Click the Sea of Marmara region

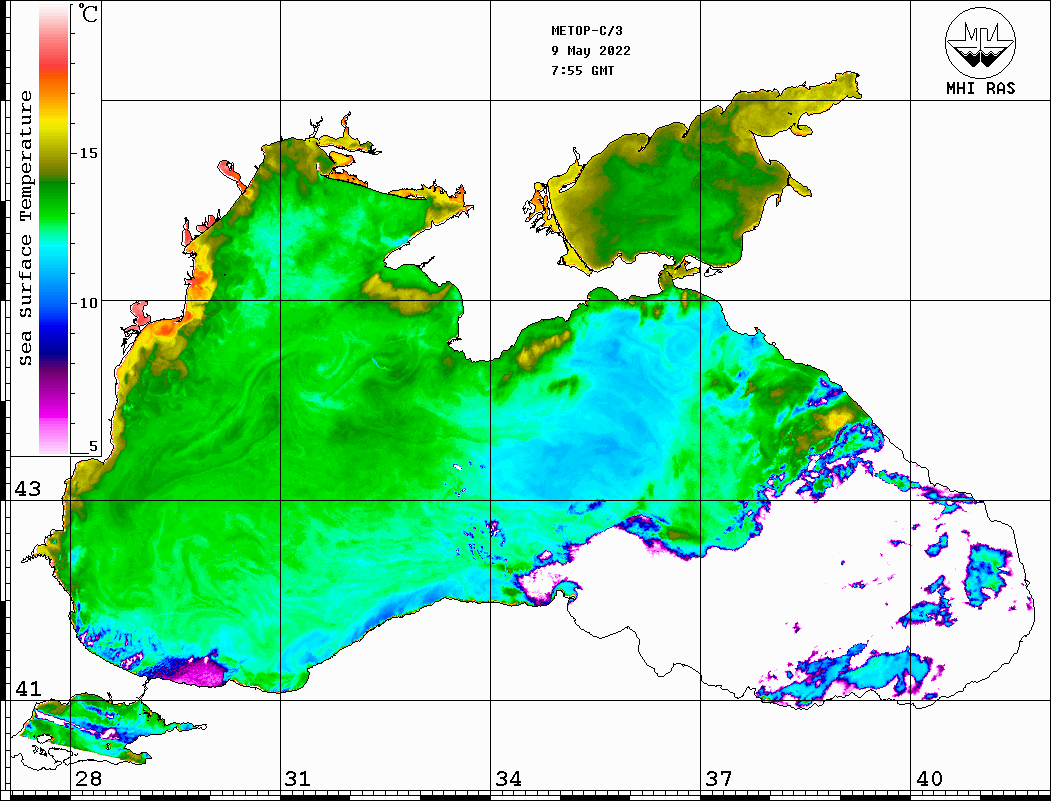(x=94, y=731)
